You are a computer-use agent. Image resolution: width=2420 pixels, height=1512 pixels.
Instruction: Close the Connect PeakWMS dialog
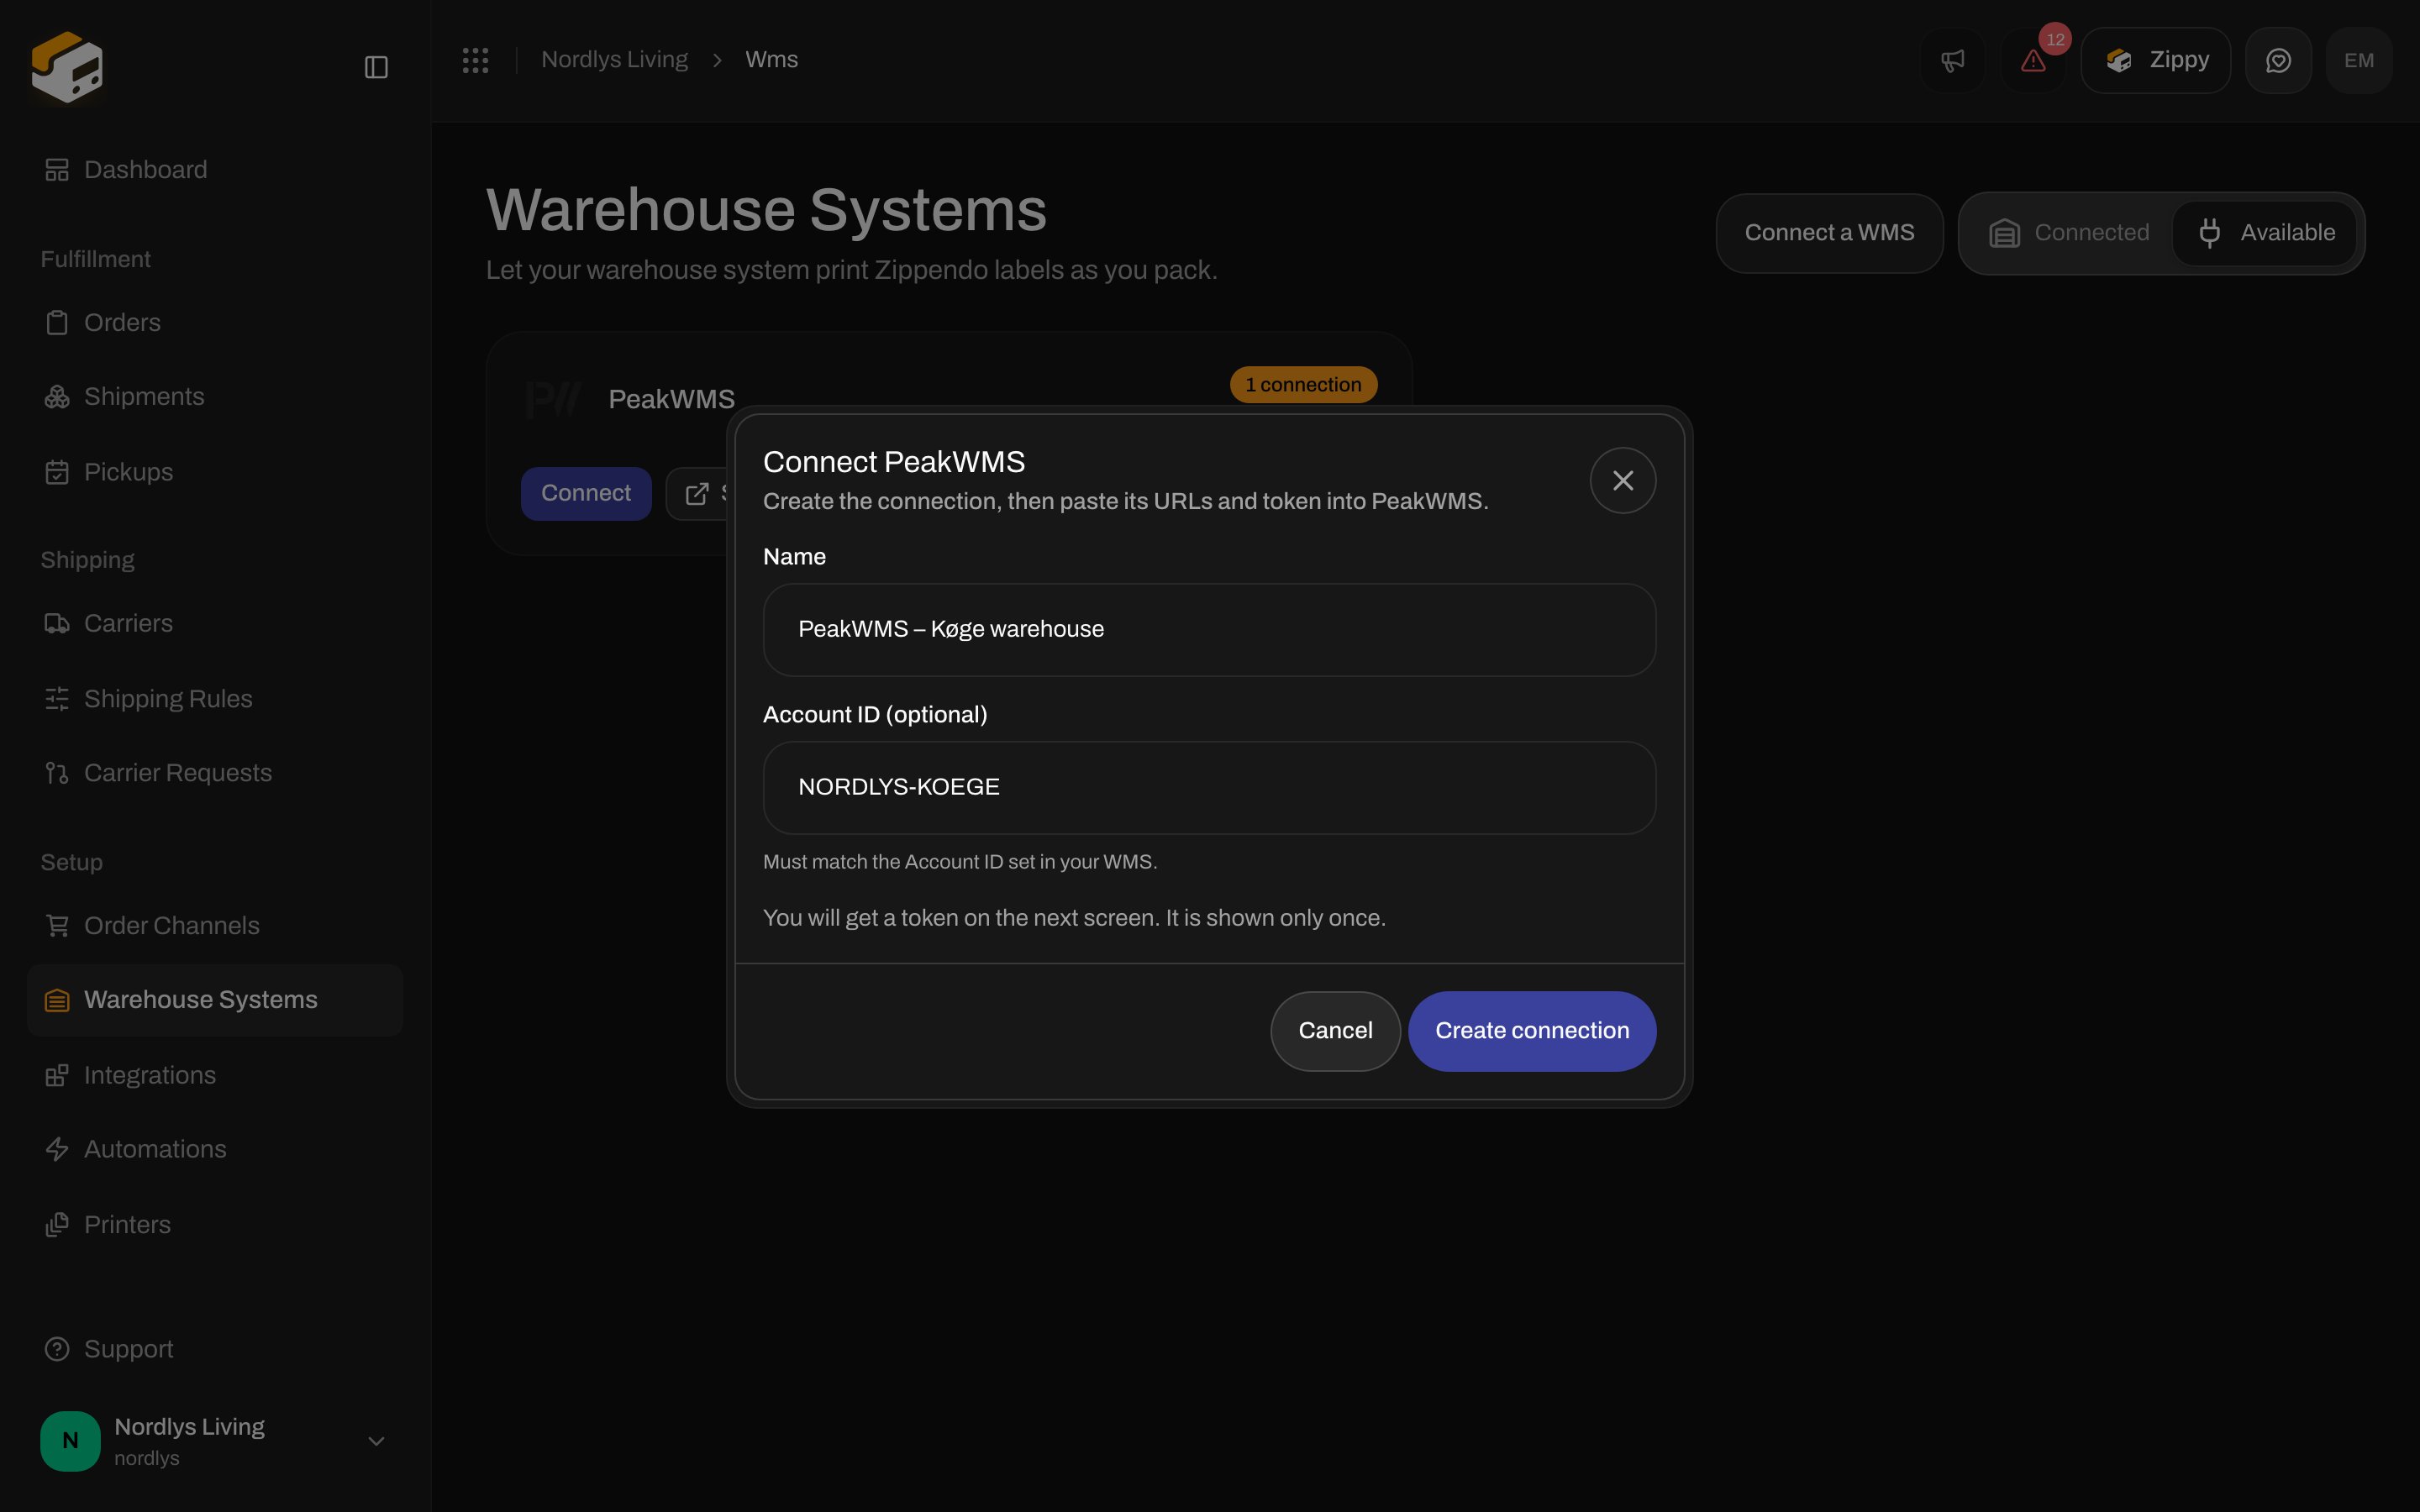1622,481
